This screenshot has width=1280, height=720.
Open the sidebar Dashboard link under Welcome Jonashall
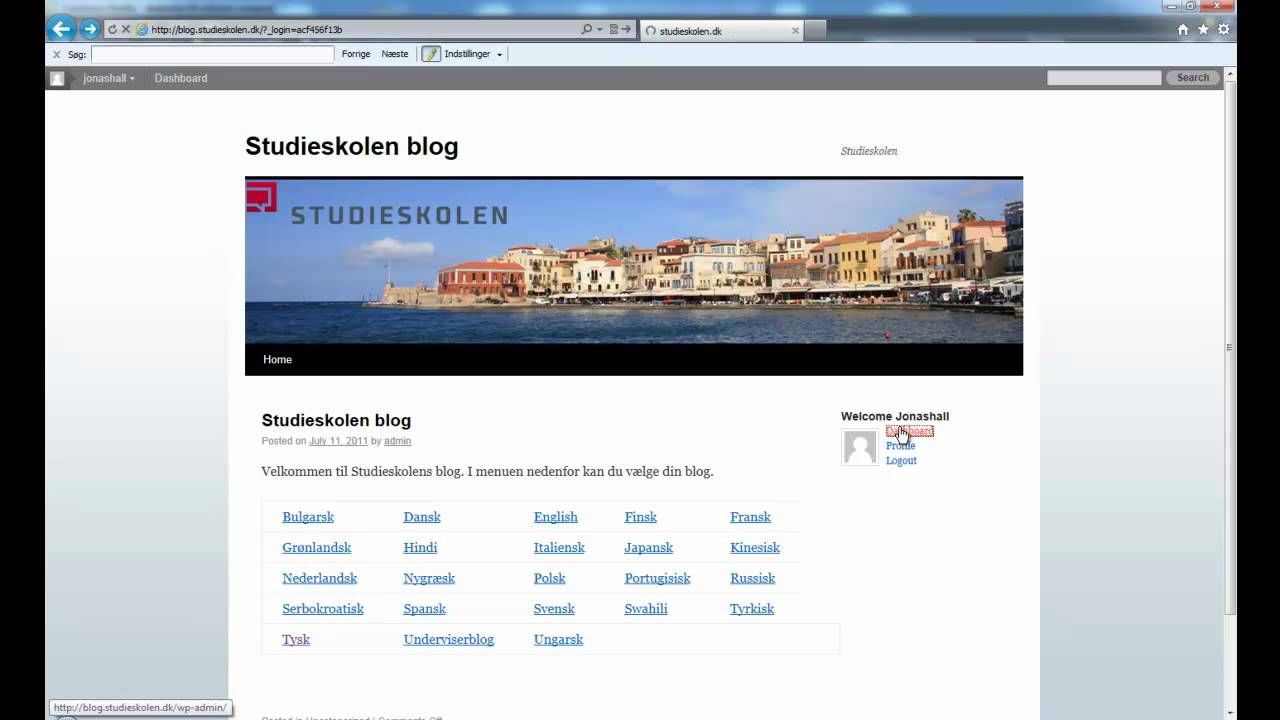(x=910, y=431)
